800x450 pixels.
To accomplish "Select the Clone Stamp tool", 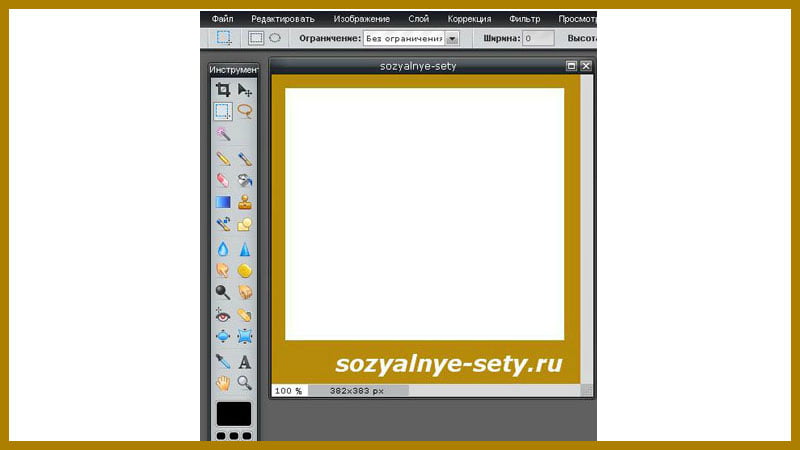I will [245, 202].
